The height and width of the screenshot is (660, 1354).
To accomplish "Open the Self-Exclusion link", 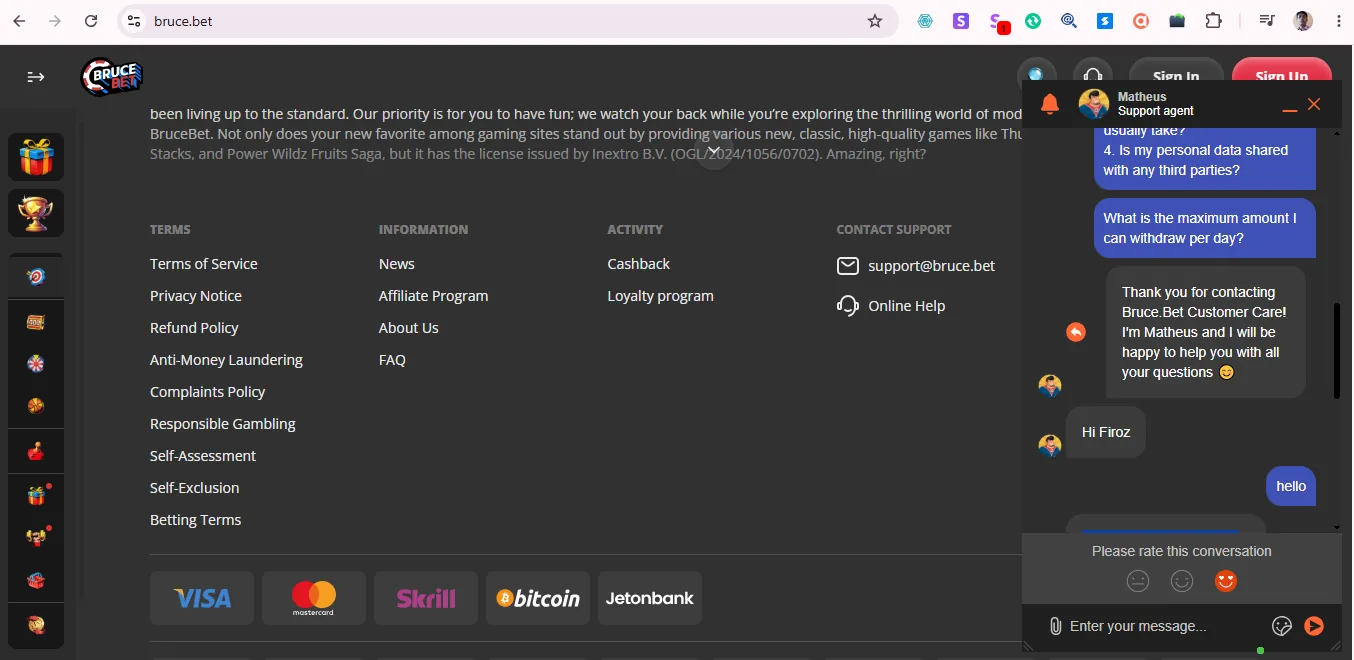I will (x=195, y=488).
